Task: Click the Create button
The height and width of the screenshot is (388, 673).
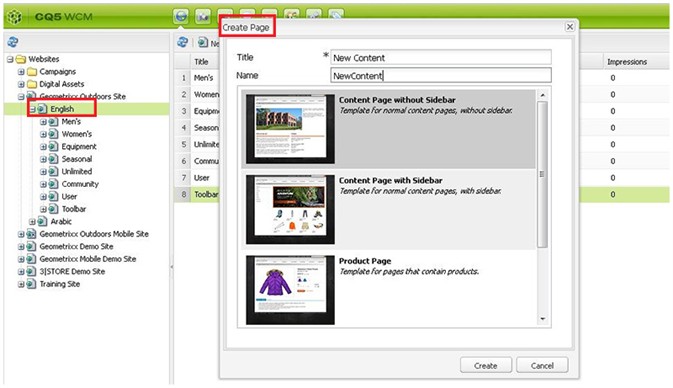Action: click(486, 365)
